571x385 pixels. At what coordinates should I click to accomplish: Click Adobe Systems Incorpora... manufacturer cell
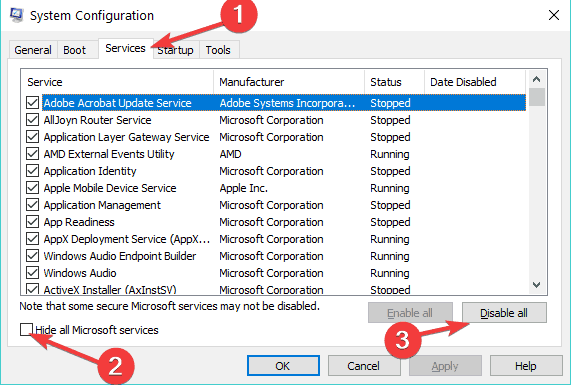[x=287, y=103]
